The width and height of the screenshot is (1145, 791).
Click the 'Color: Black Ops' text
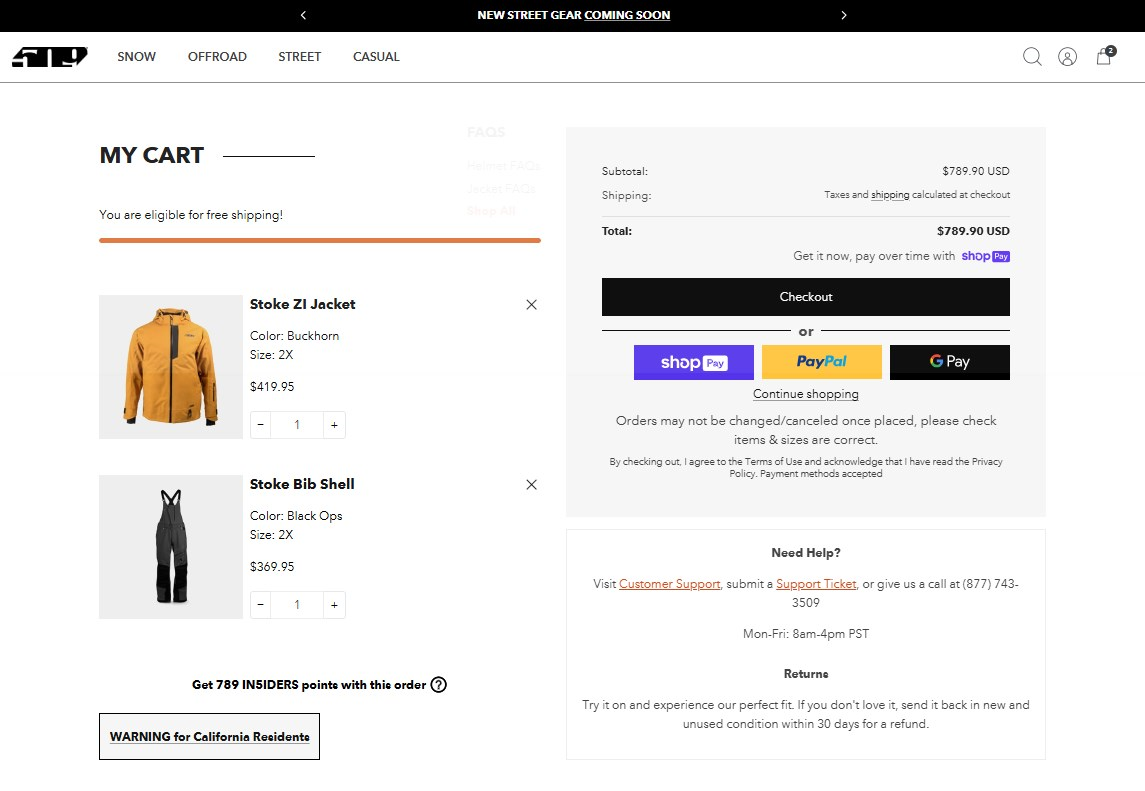[296, 516]
